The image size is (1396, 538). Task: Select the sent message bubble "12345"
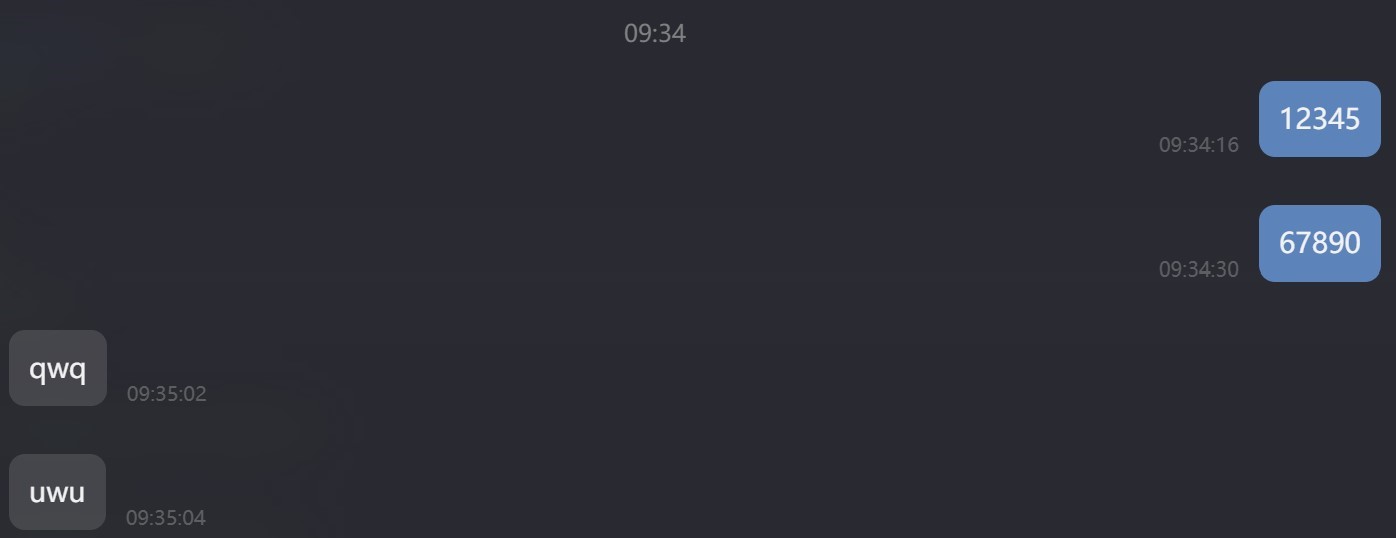pos(1319,119)
